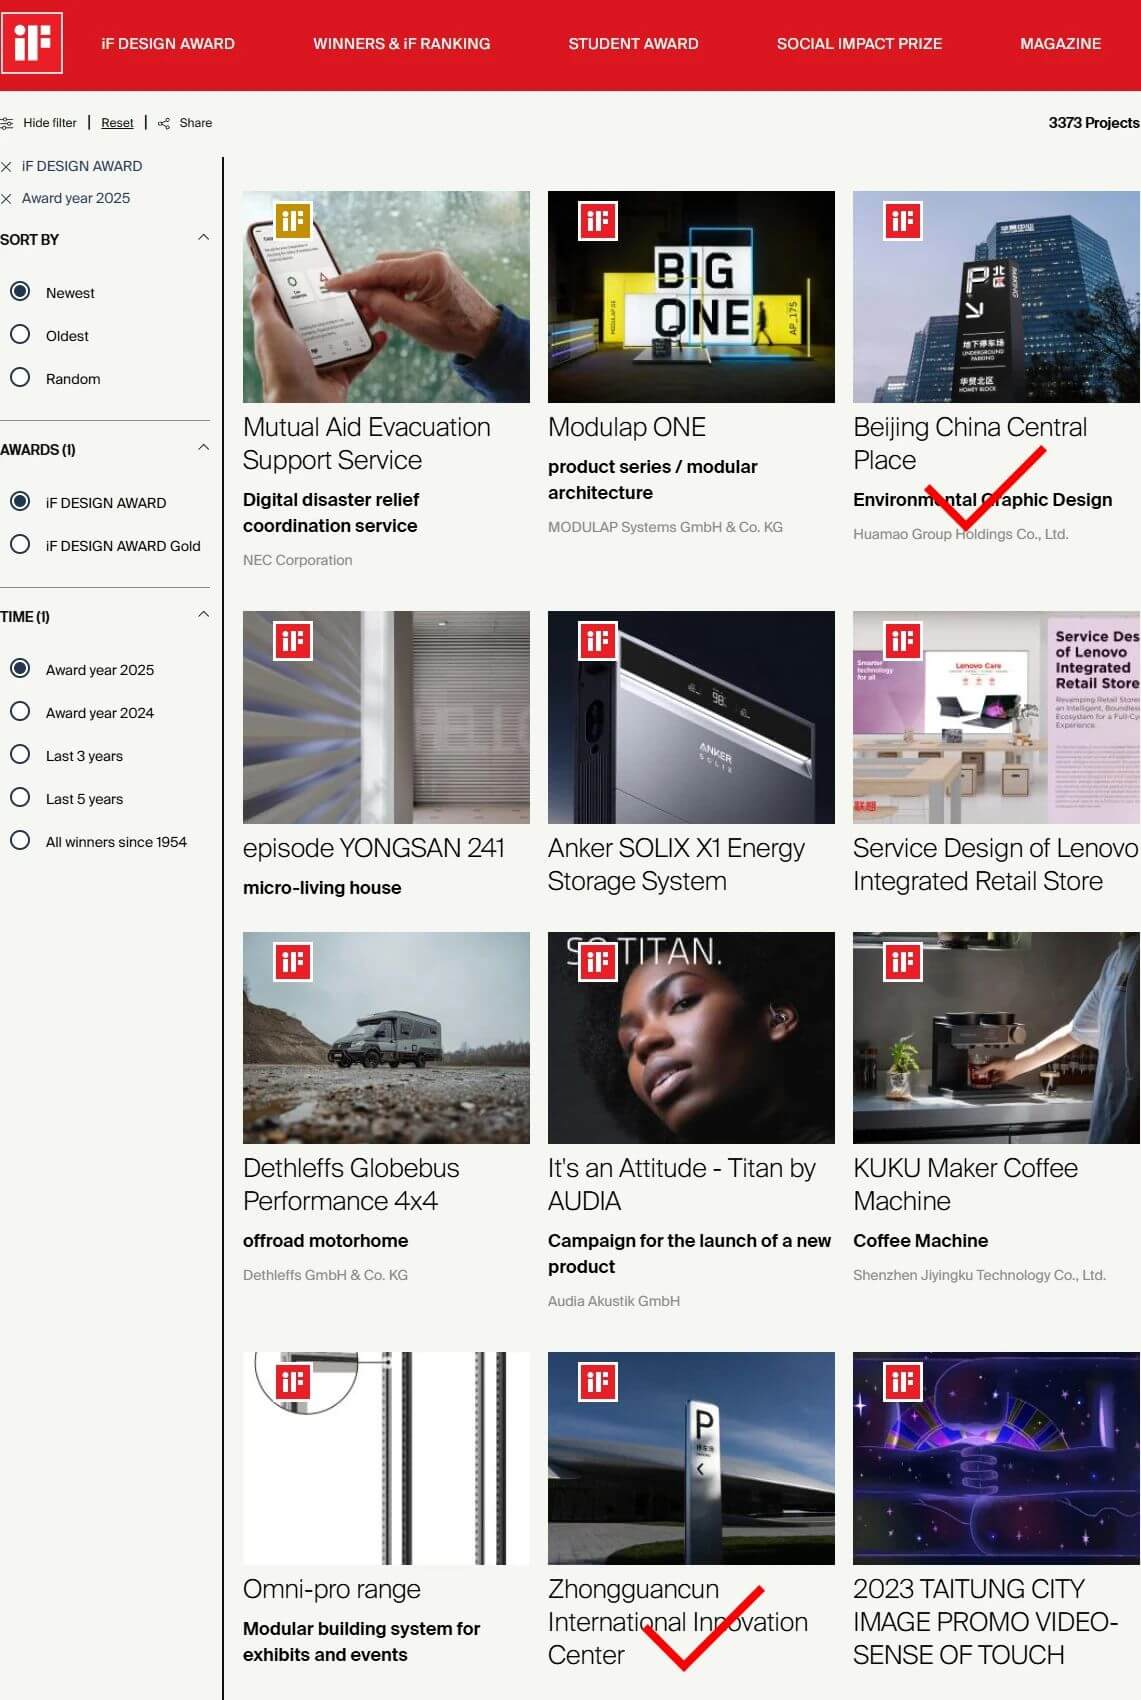Click the red iF badge on Modulap ONE image
This screenshot has height=1700, width=1141.
pos(598,221)
